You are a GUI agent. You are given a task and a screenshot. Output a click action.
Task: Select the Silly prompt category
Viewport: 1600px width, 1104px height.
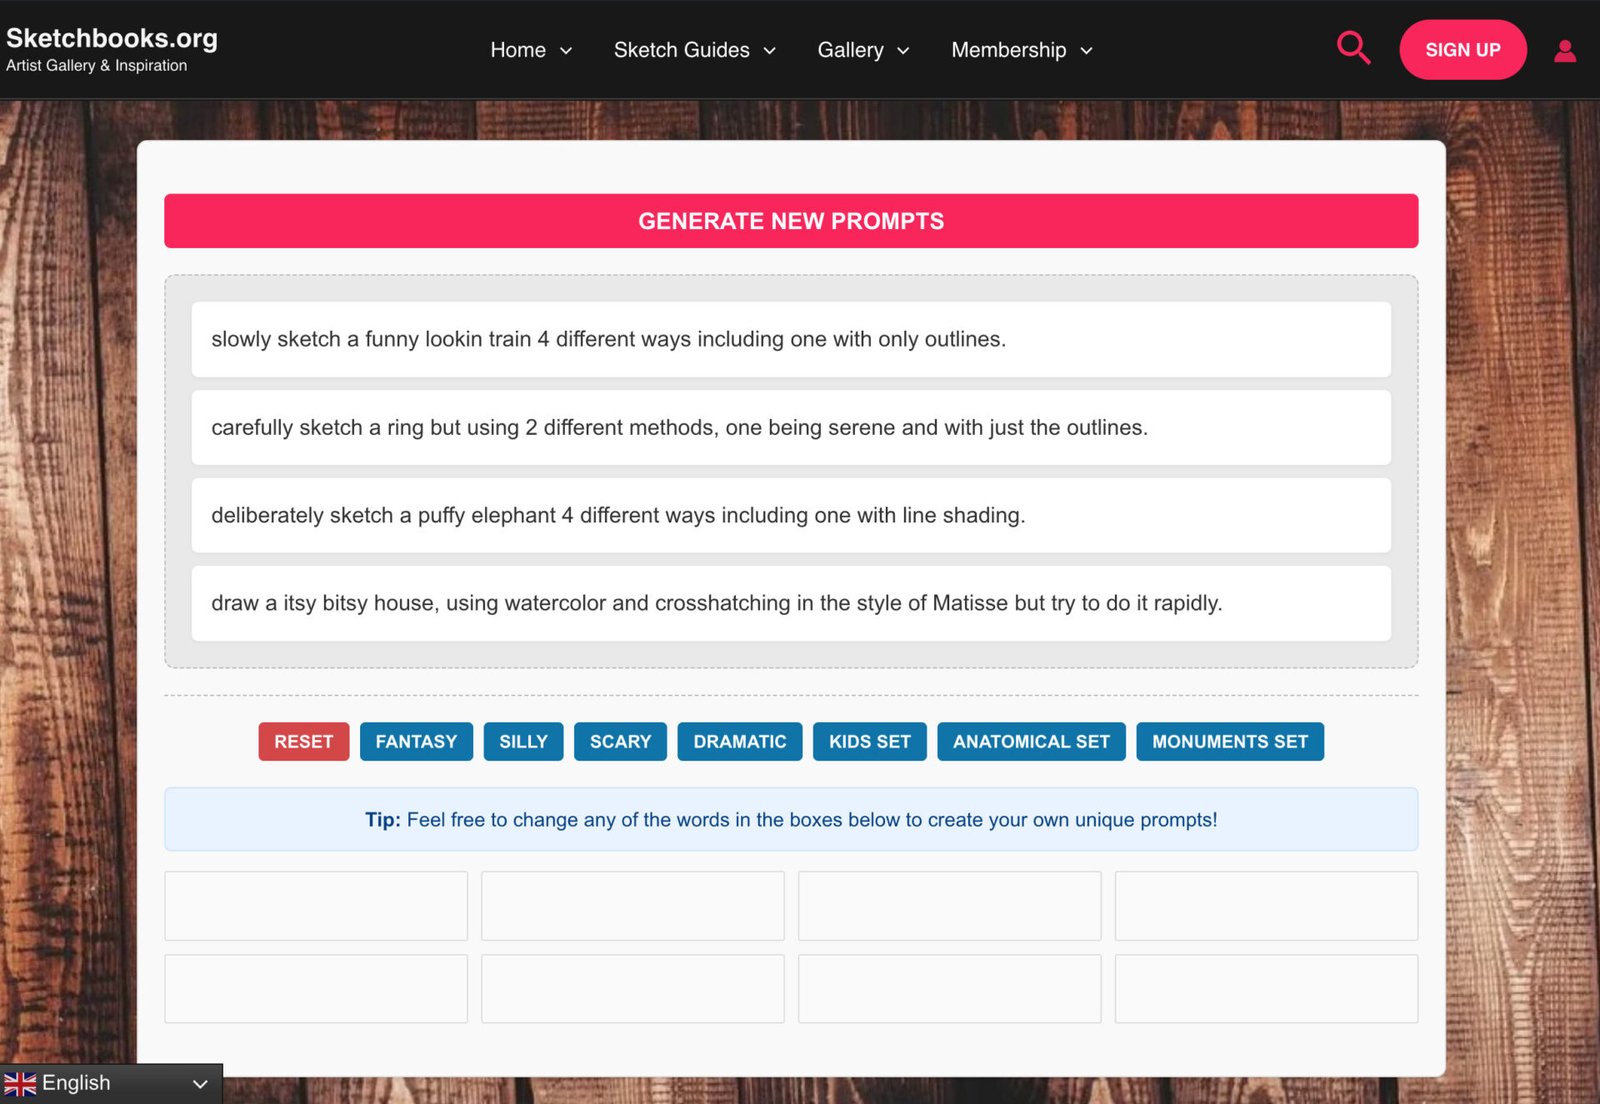tap(524, 742)
